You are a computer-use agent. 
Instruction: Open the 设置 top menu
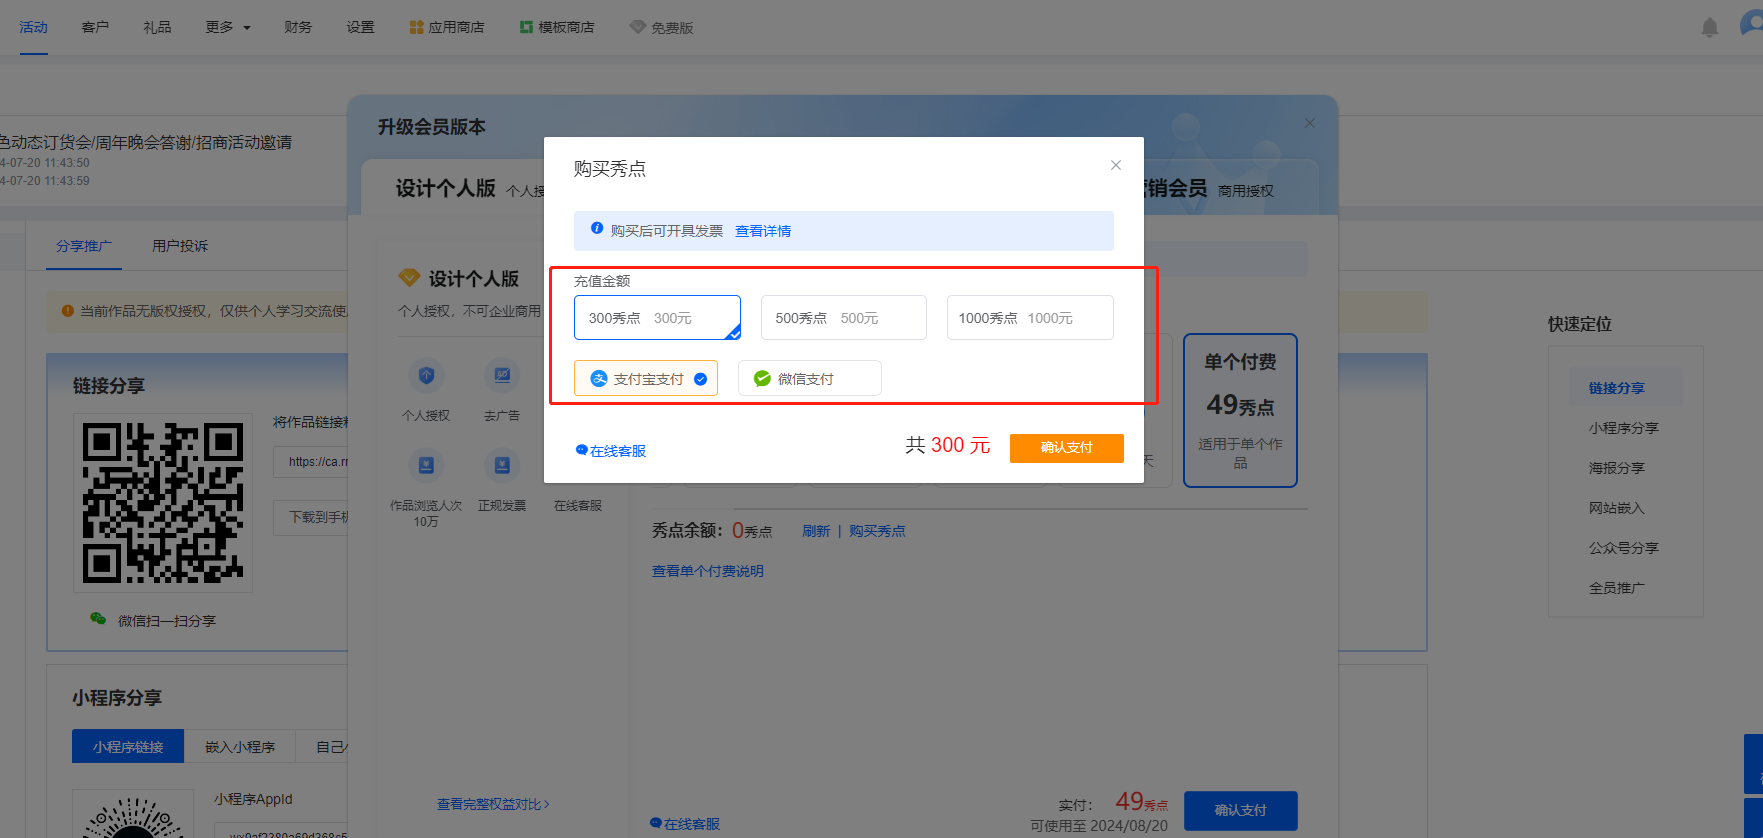(360, 27)
